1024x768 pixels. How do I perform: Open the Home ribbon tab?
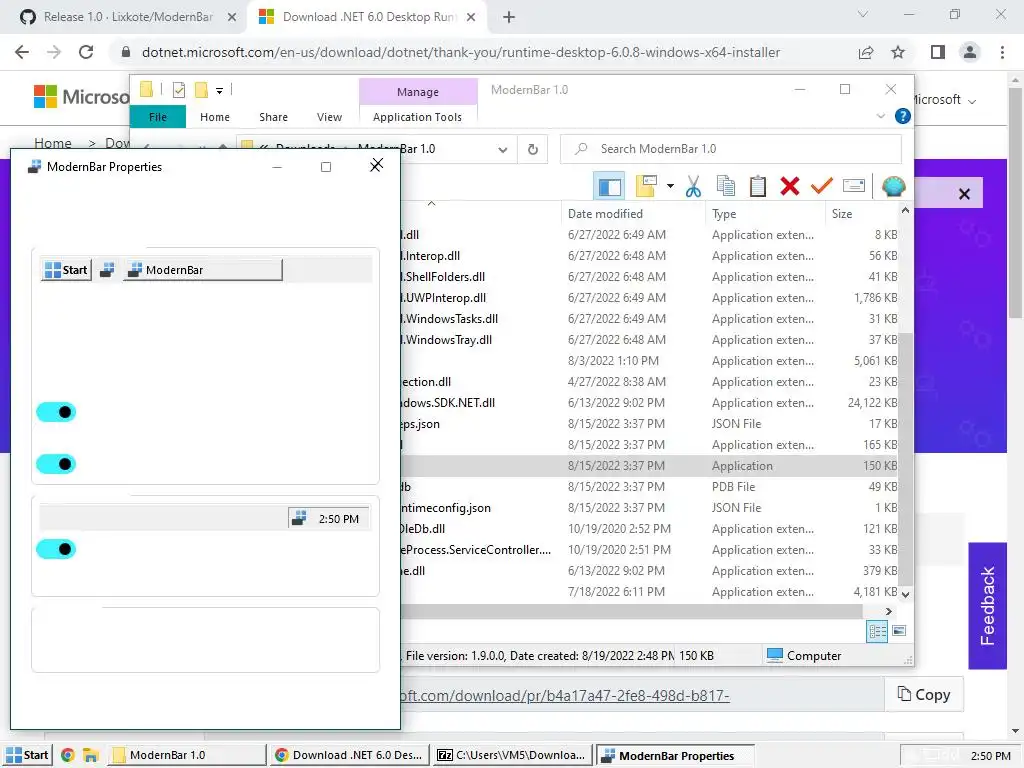pyautogui.click(x=215, y=117)
